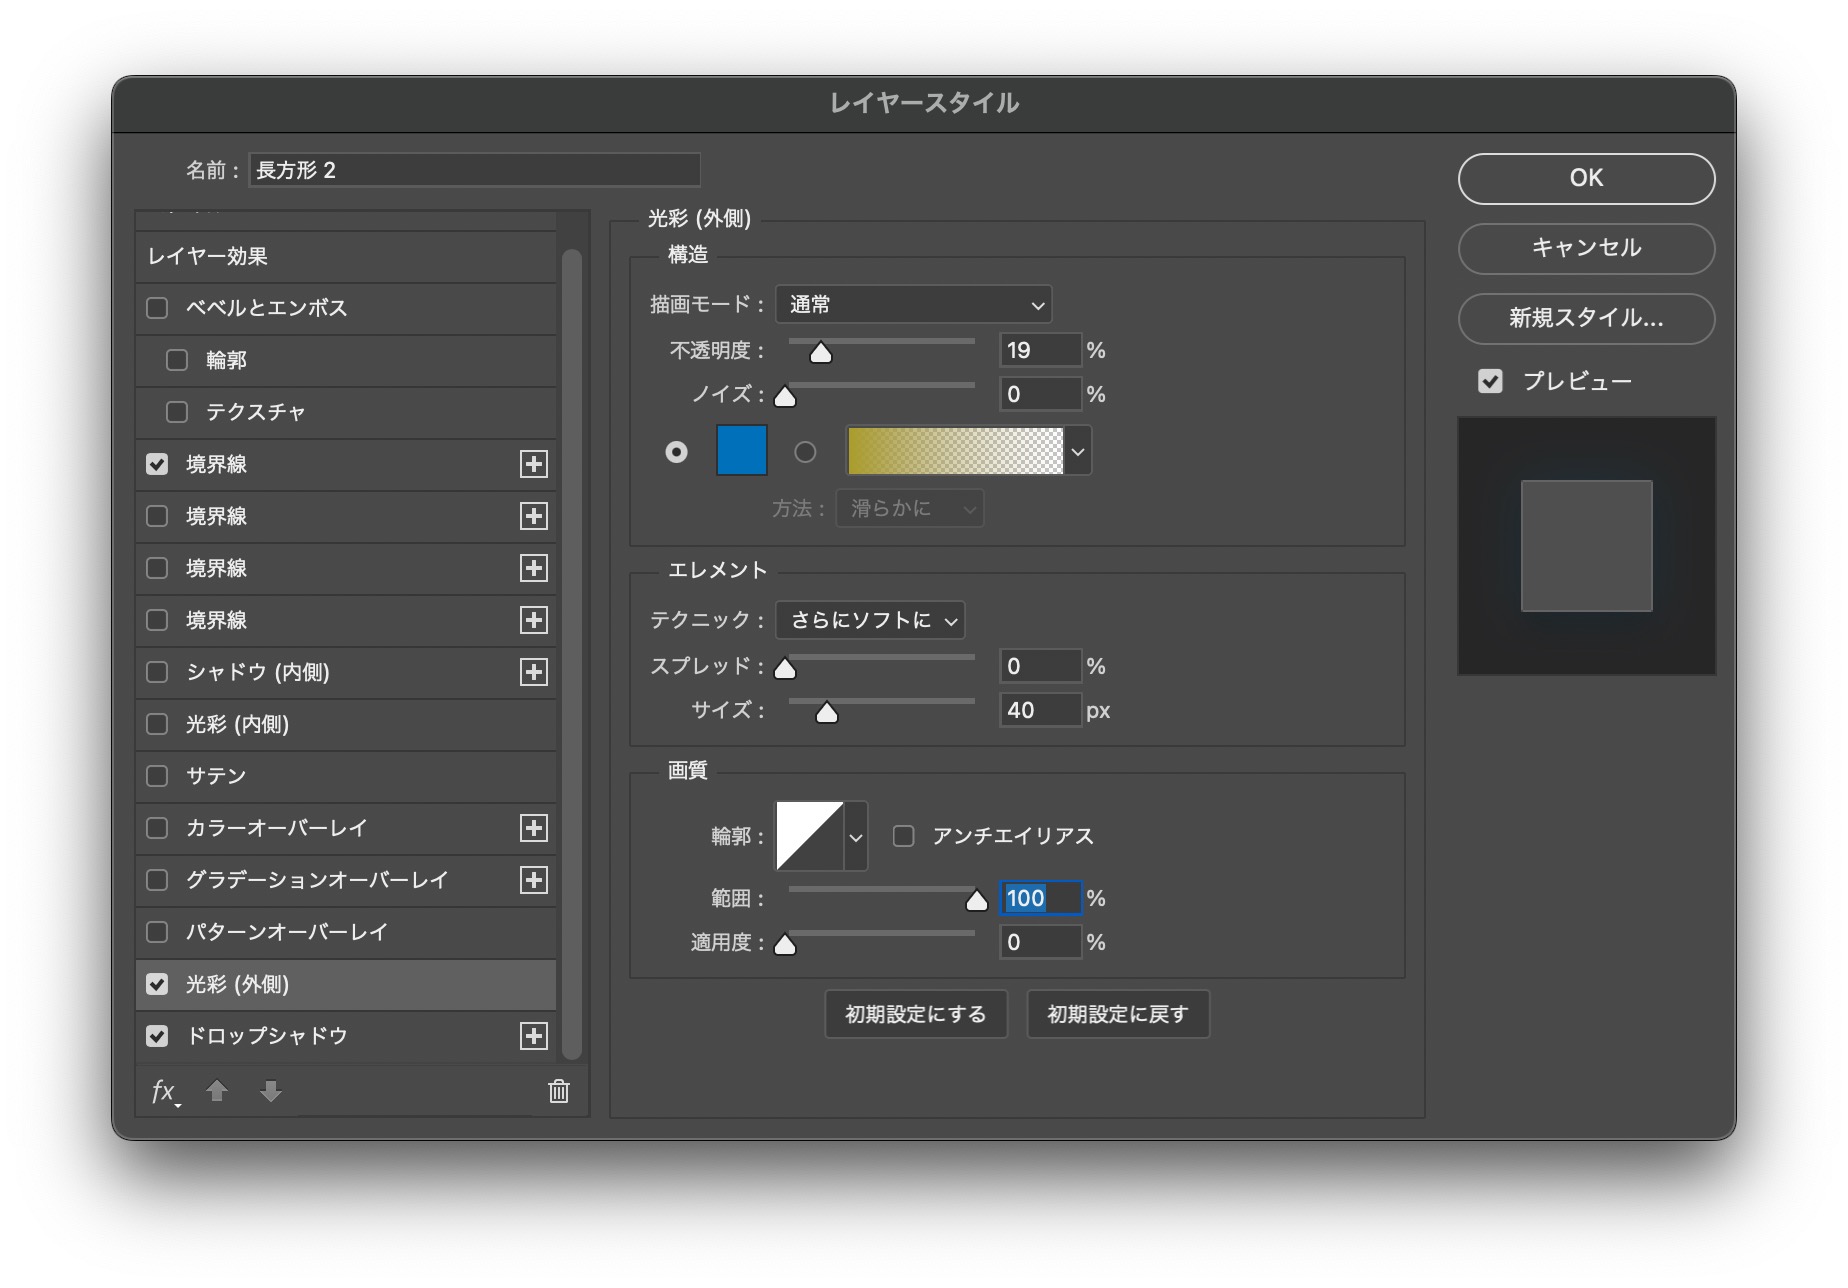Select グラデーションオーバーレイ row in list
Screen dimensions: 1848x1288
pos(346,880)
